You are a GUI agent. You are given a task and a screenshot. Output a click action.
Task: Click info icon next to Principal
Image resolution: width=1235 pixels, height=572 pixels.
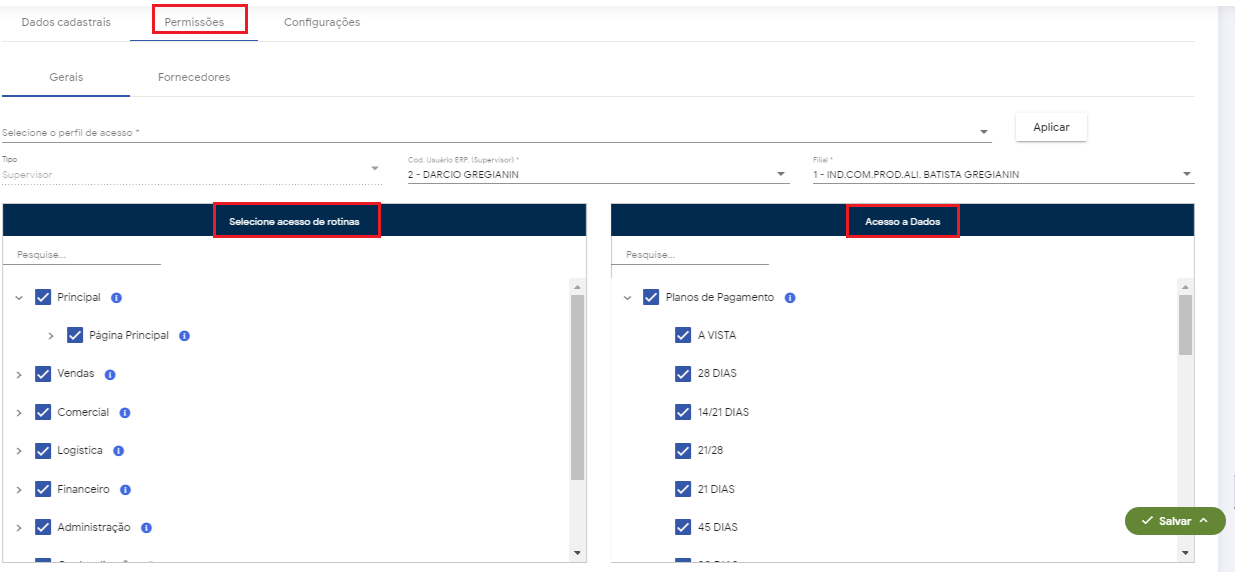pyautogui.click(x=116, y=298)
